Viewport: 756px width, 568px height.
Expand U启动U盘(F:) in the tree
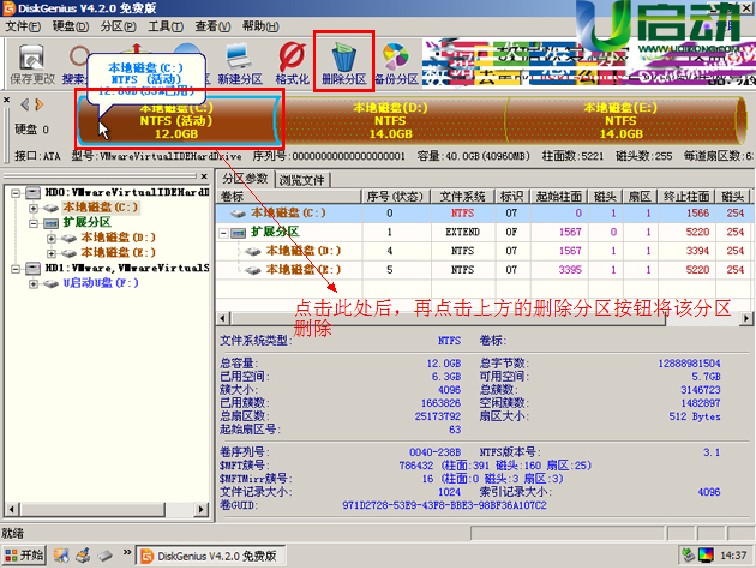(33, 284)
